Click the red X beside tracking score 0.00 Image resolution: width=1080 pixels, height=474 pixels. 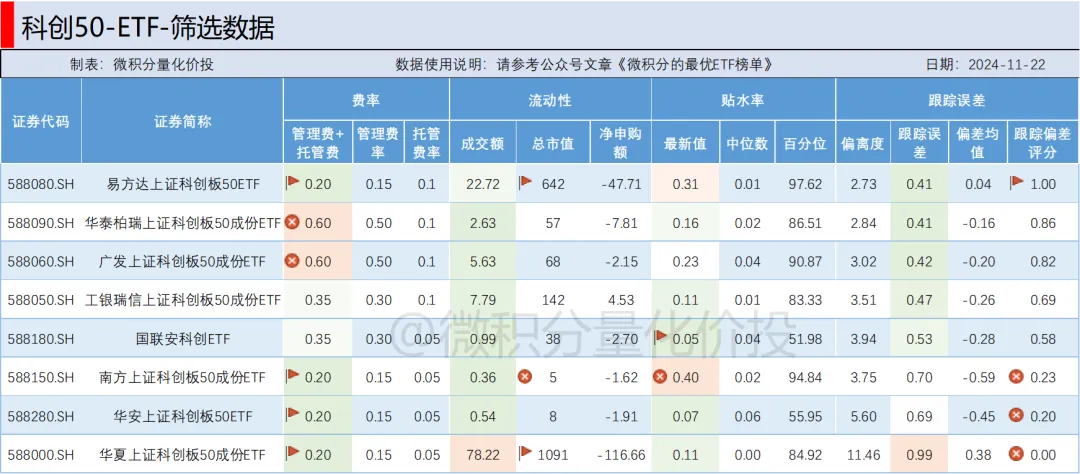(x=1016, y=454)
